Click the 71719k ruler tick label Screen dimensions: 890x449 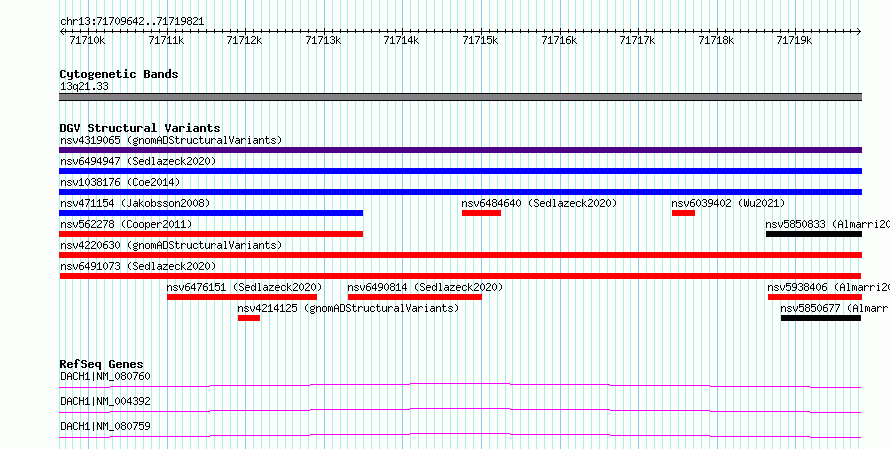[x=794, y=41]
